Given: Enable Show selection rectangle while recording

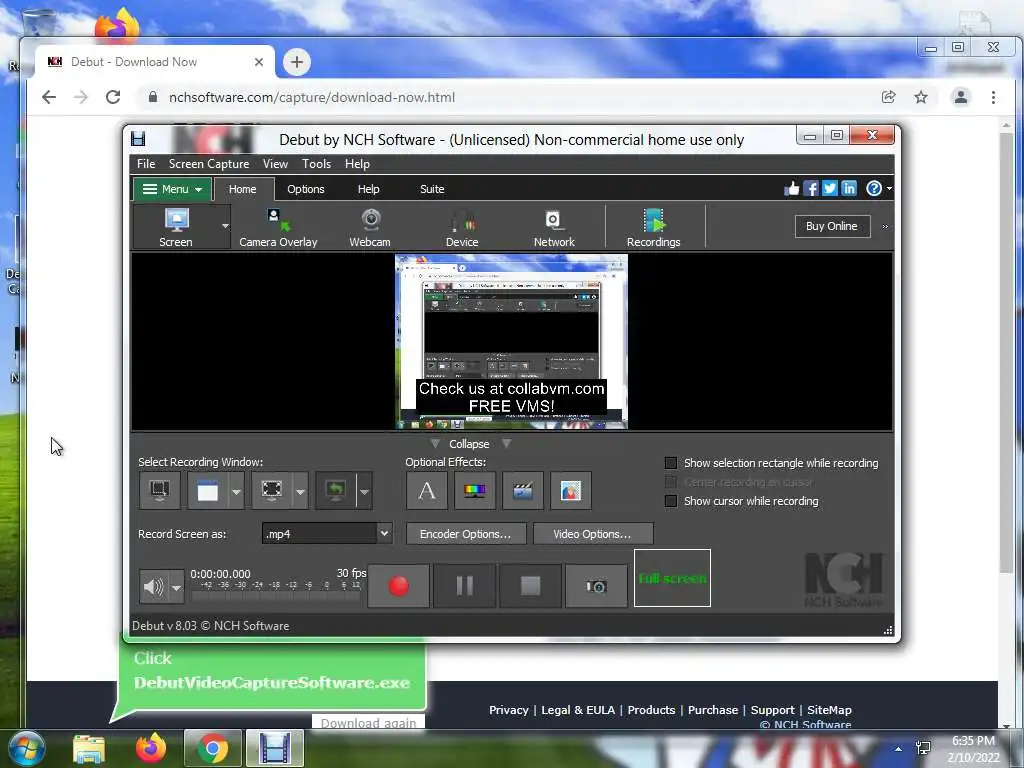Looking at the screenshot, I should point(671,463).
